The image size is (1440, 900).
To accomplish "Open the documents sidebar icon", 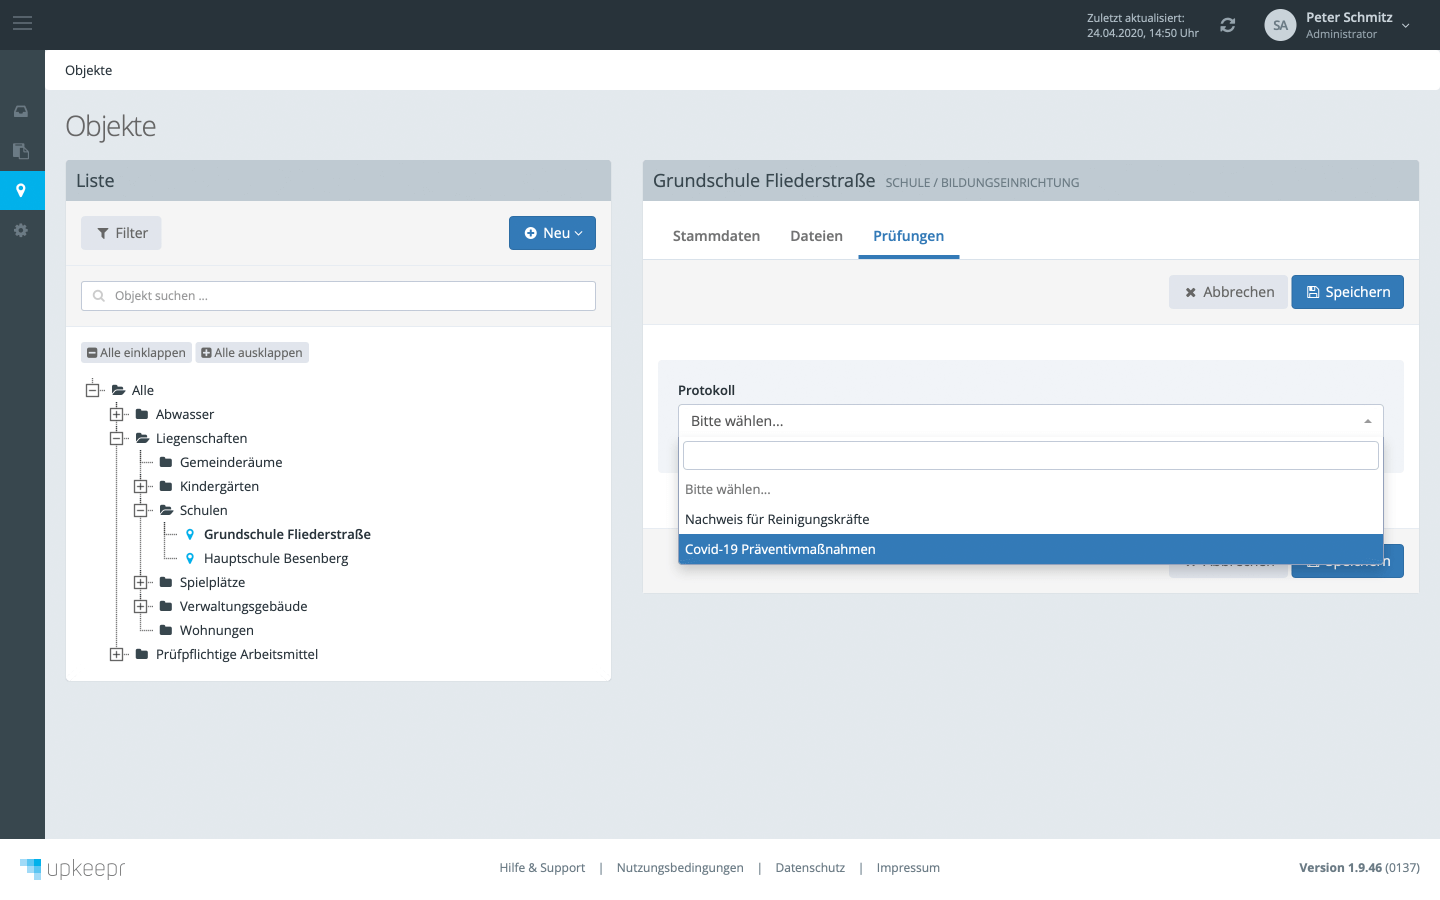I will pos(21,151).
